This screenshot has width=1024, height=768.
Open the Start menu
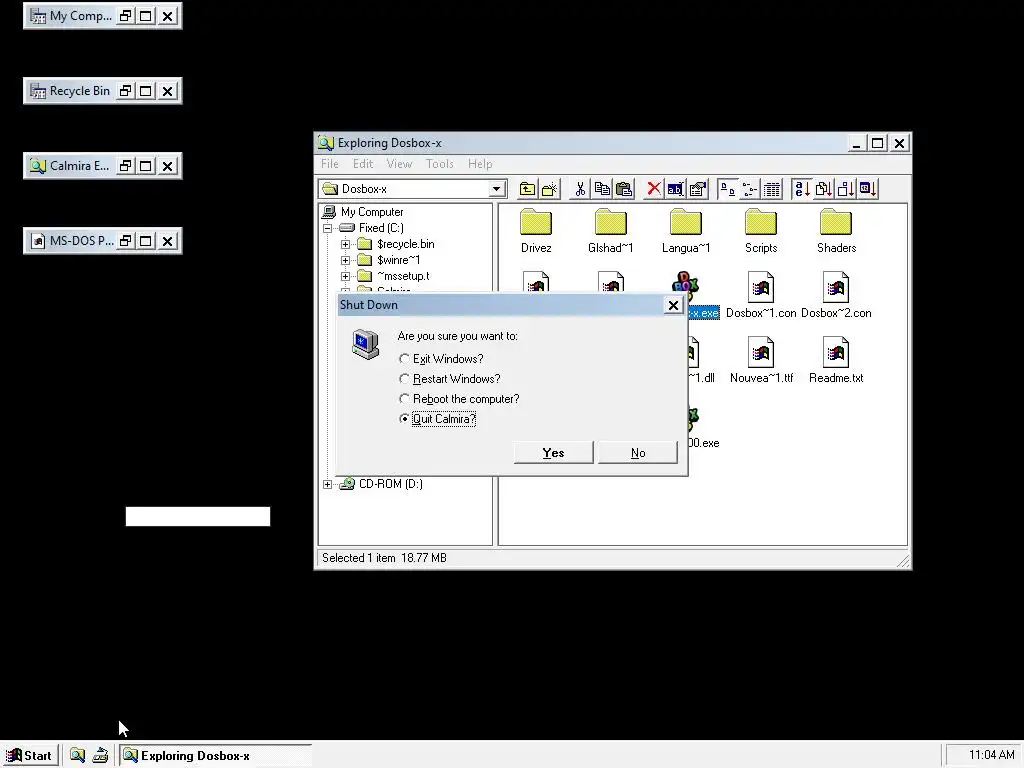point(30,756)
